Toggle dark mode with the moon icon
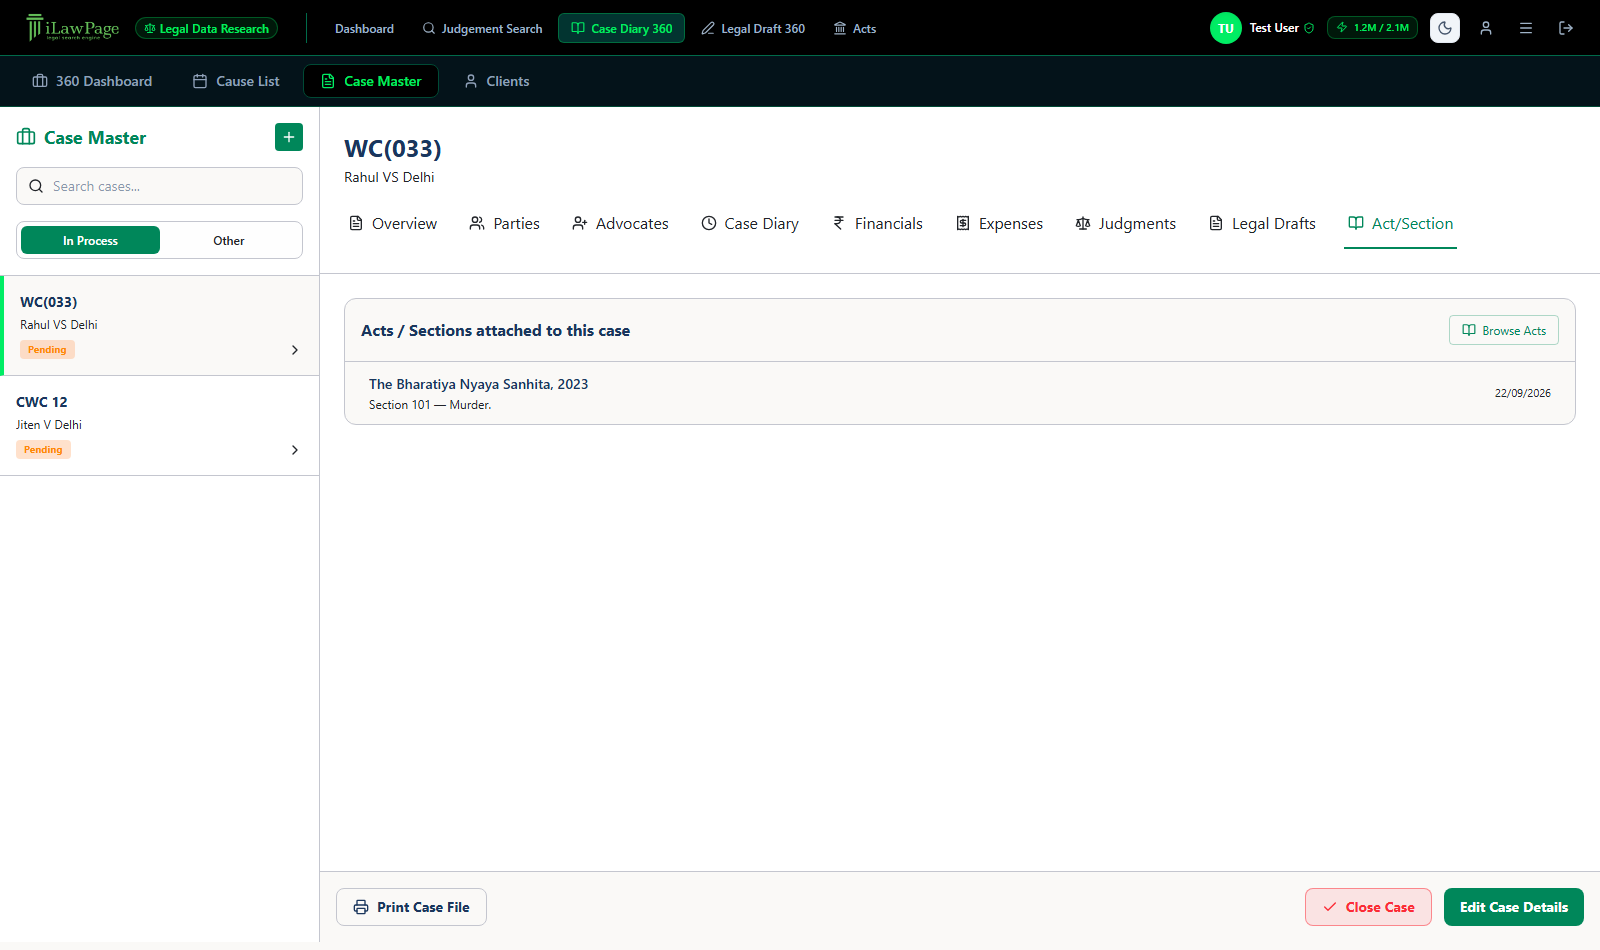 1445,28
